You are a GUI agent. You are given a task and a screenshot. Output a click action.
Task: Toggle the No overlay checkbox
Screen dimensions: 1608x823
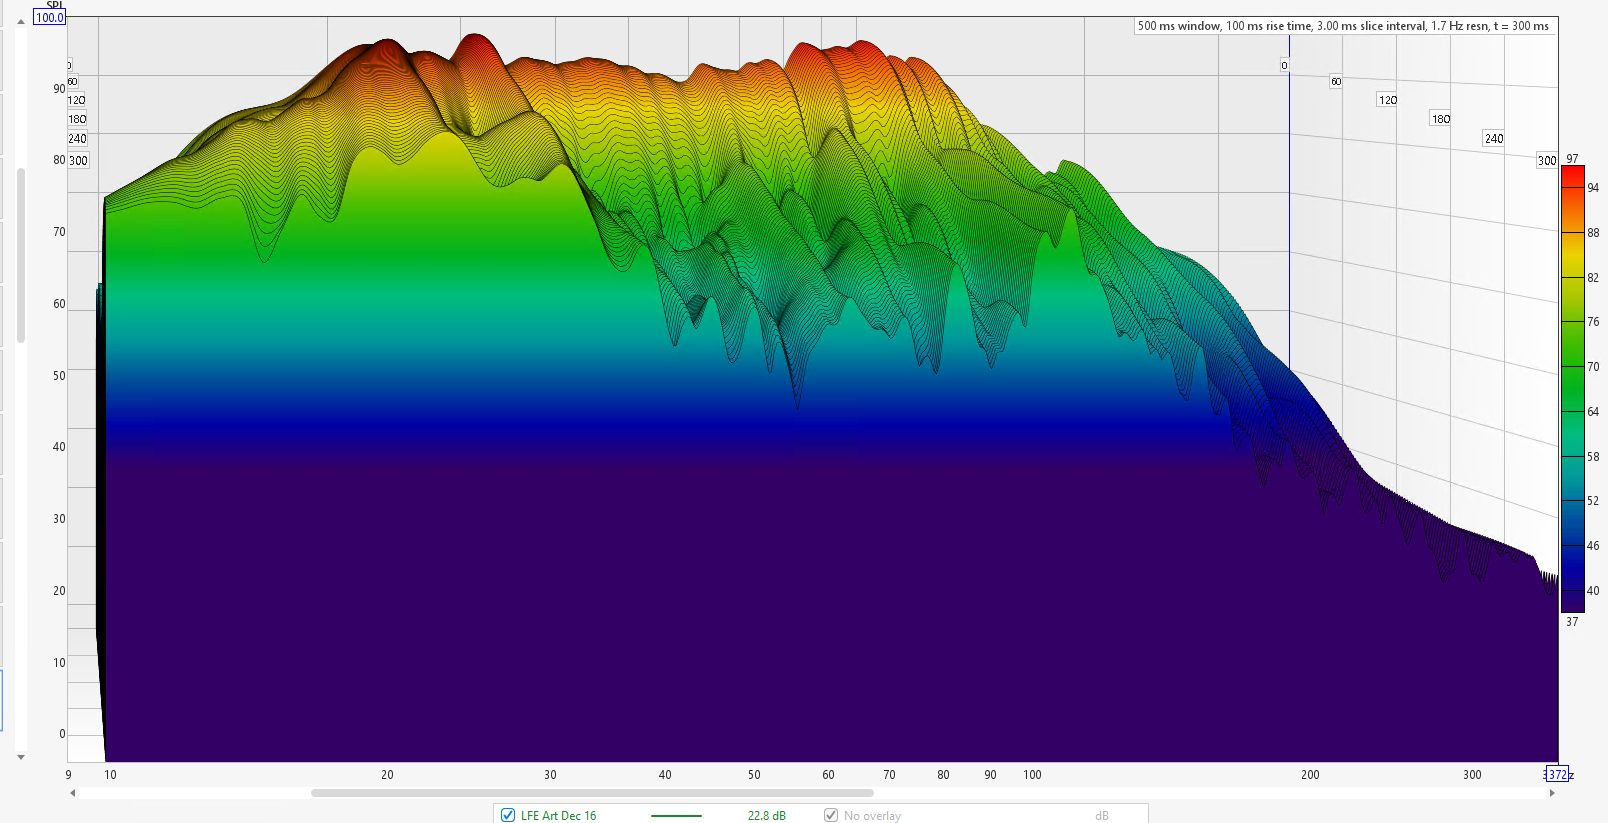(831, 815)
